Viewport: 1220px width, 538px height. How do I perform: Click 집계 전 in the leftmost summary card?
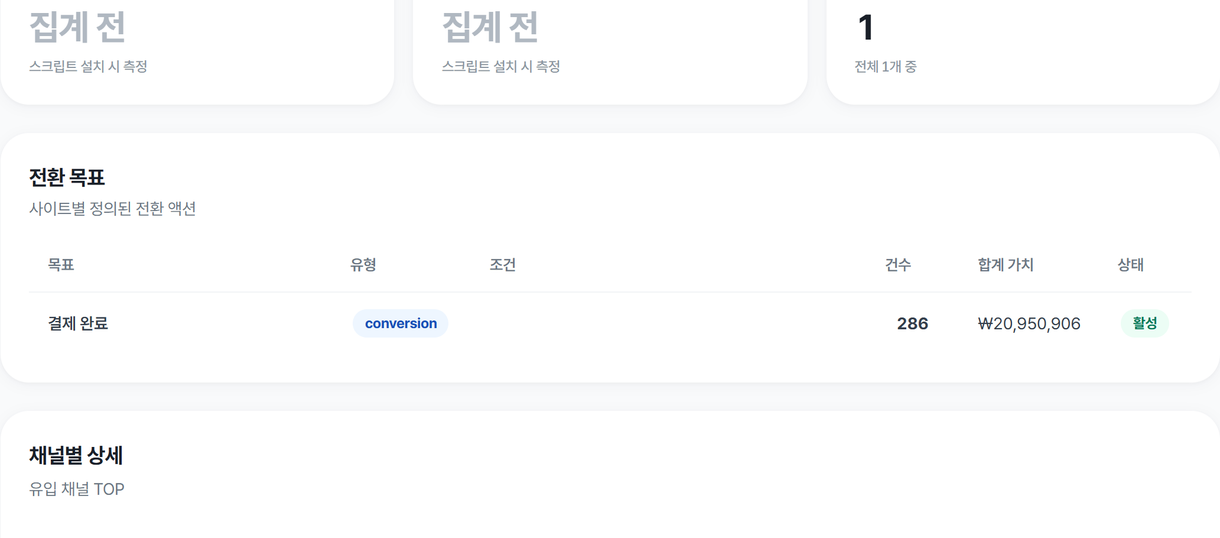[77, 27]
